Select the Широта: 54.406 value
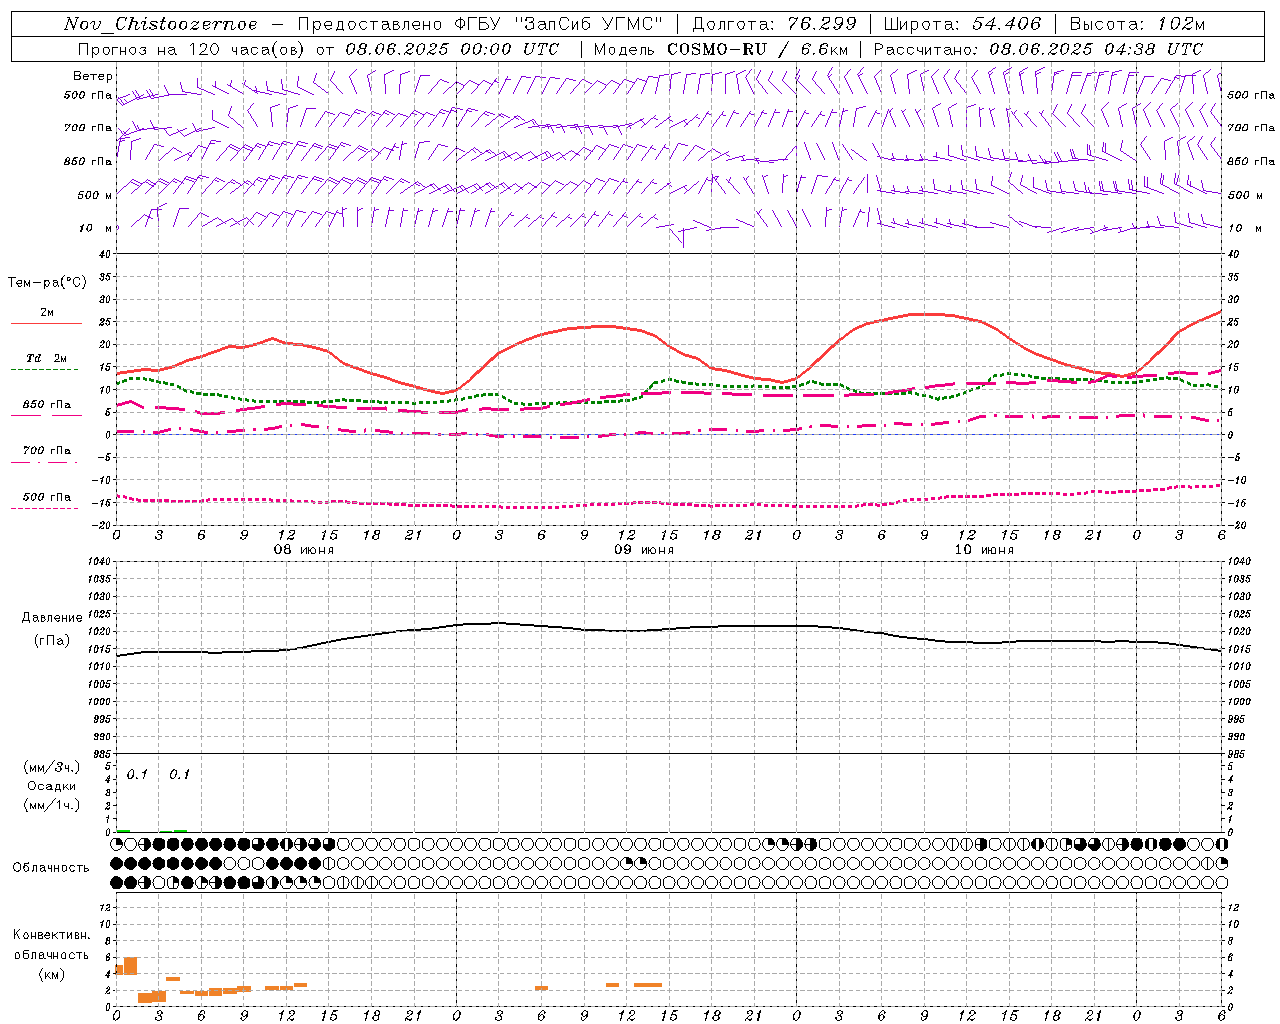1280x1024 pixels. (x=962, y=24)
